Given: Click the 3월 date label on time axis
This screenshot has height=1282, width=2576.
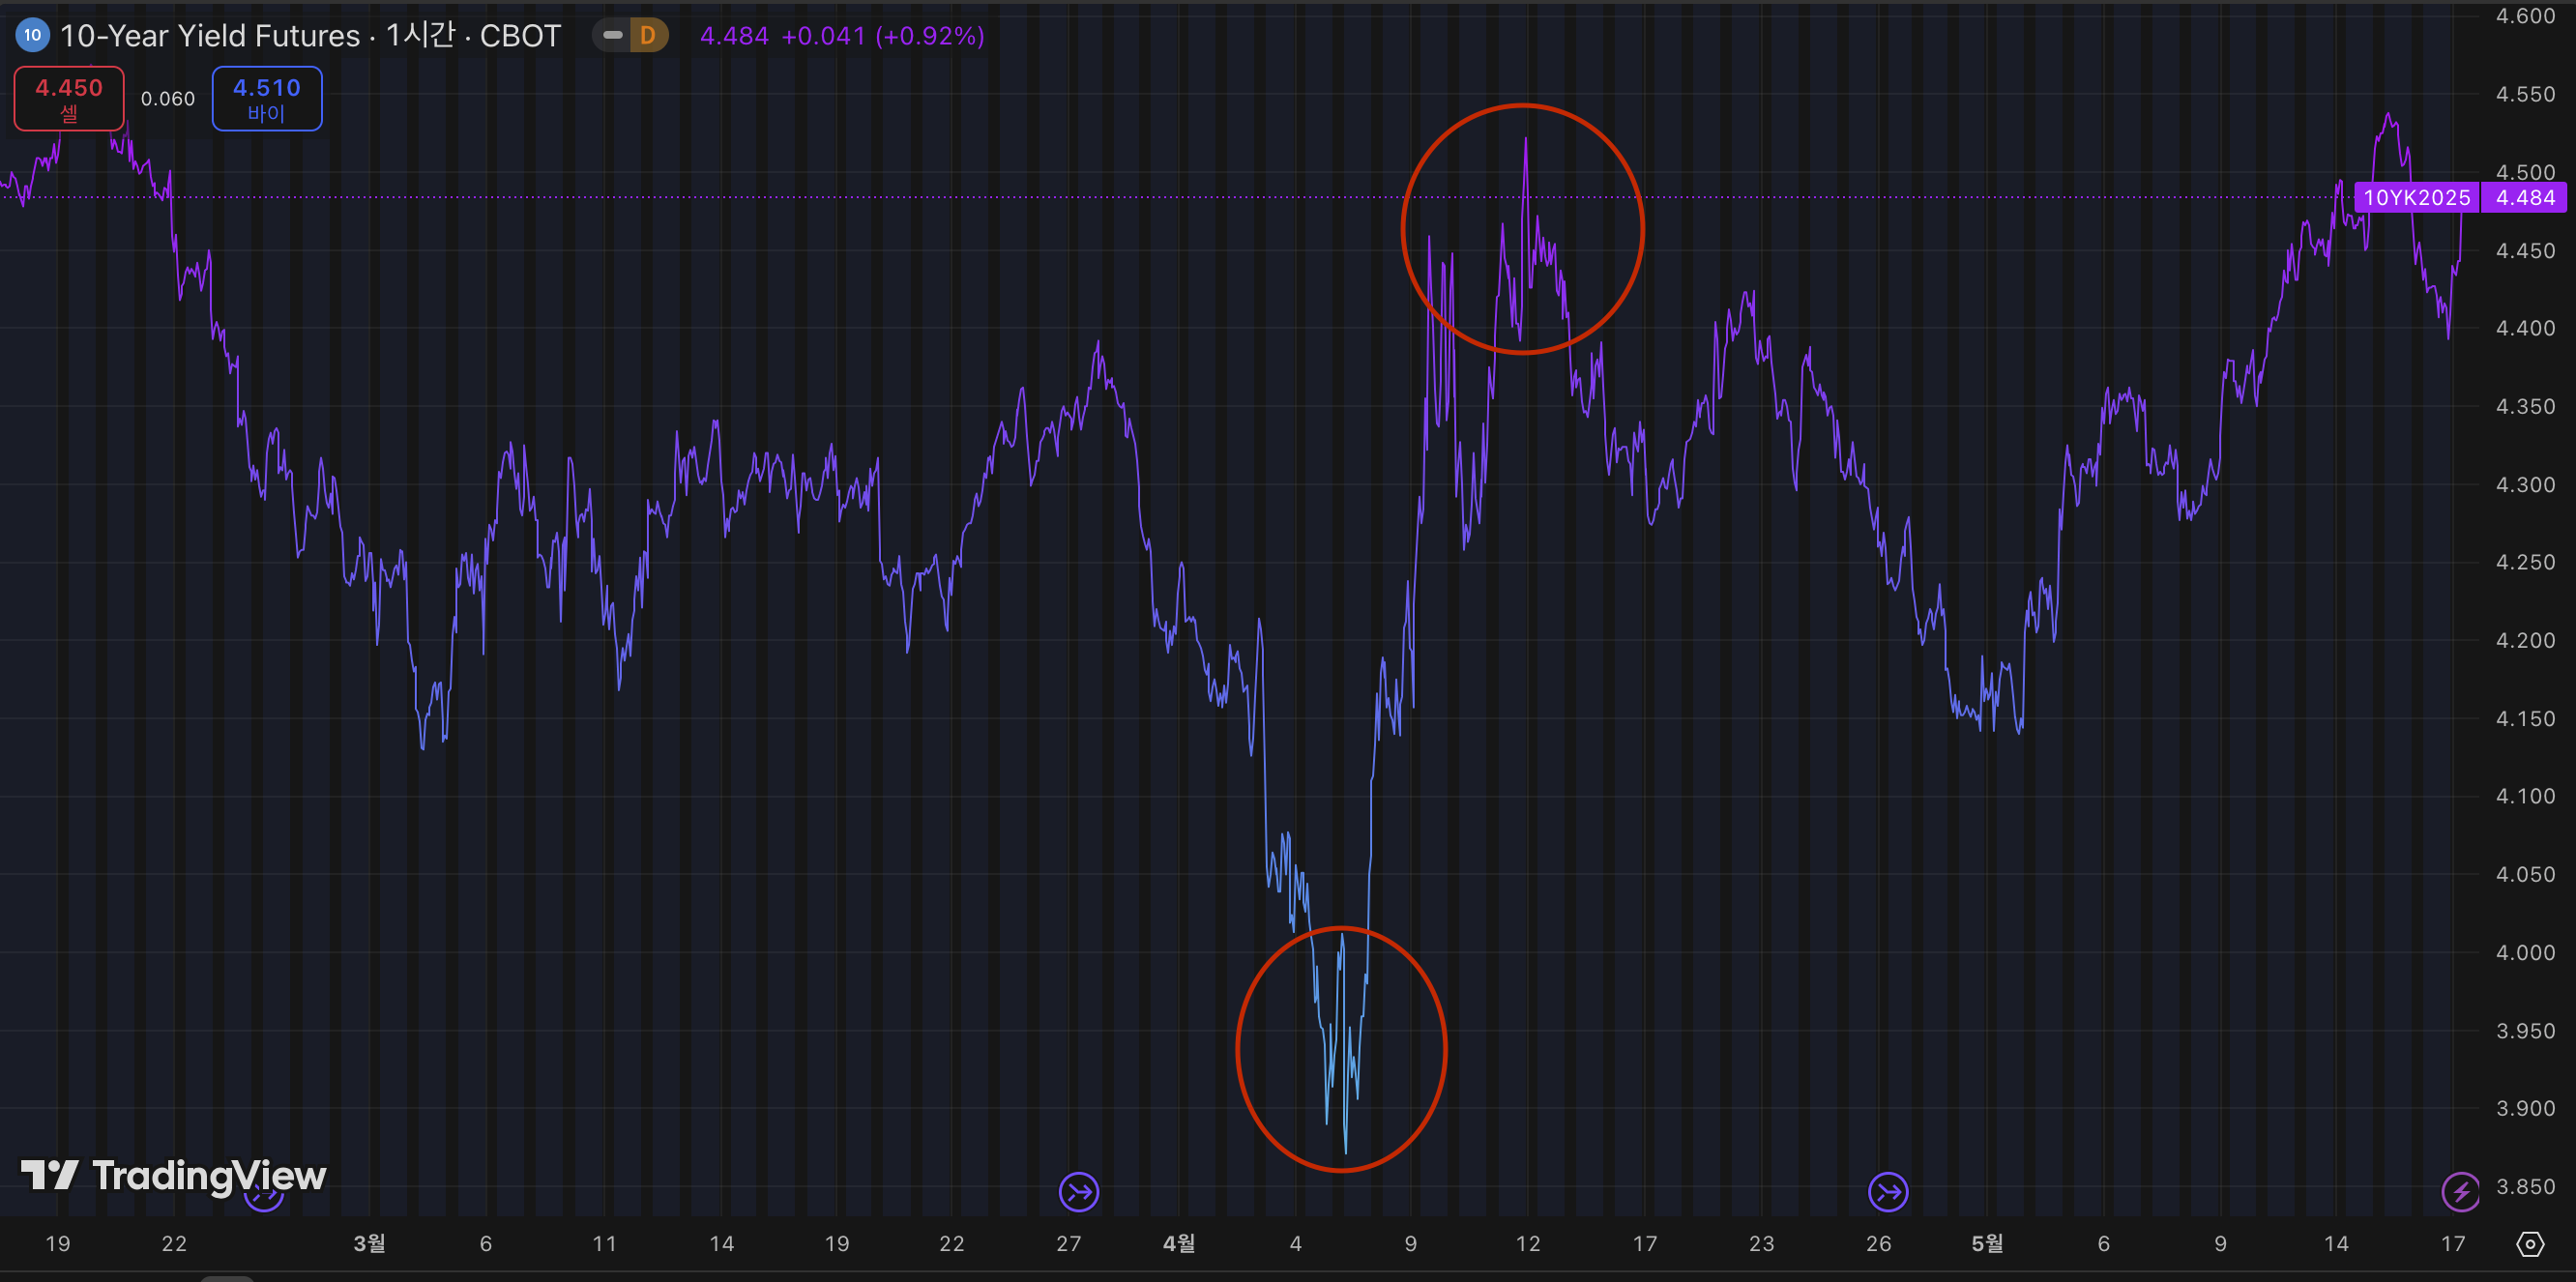Looking at the screenshot, I should [x=369, y=1243].
